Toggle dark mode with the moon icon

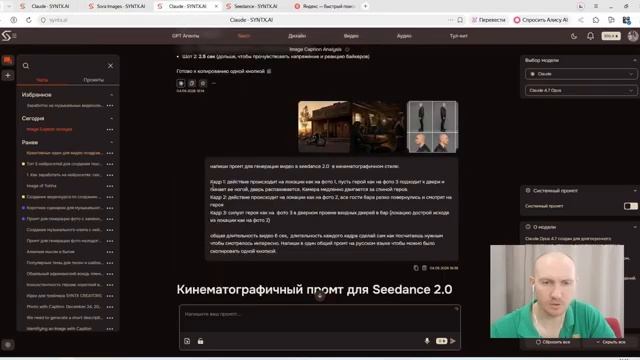(574, 36)
